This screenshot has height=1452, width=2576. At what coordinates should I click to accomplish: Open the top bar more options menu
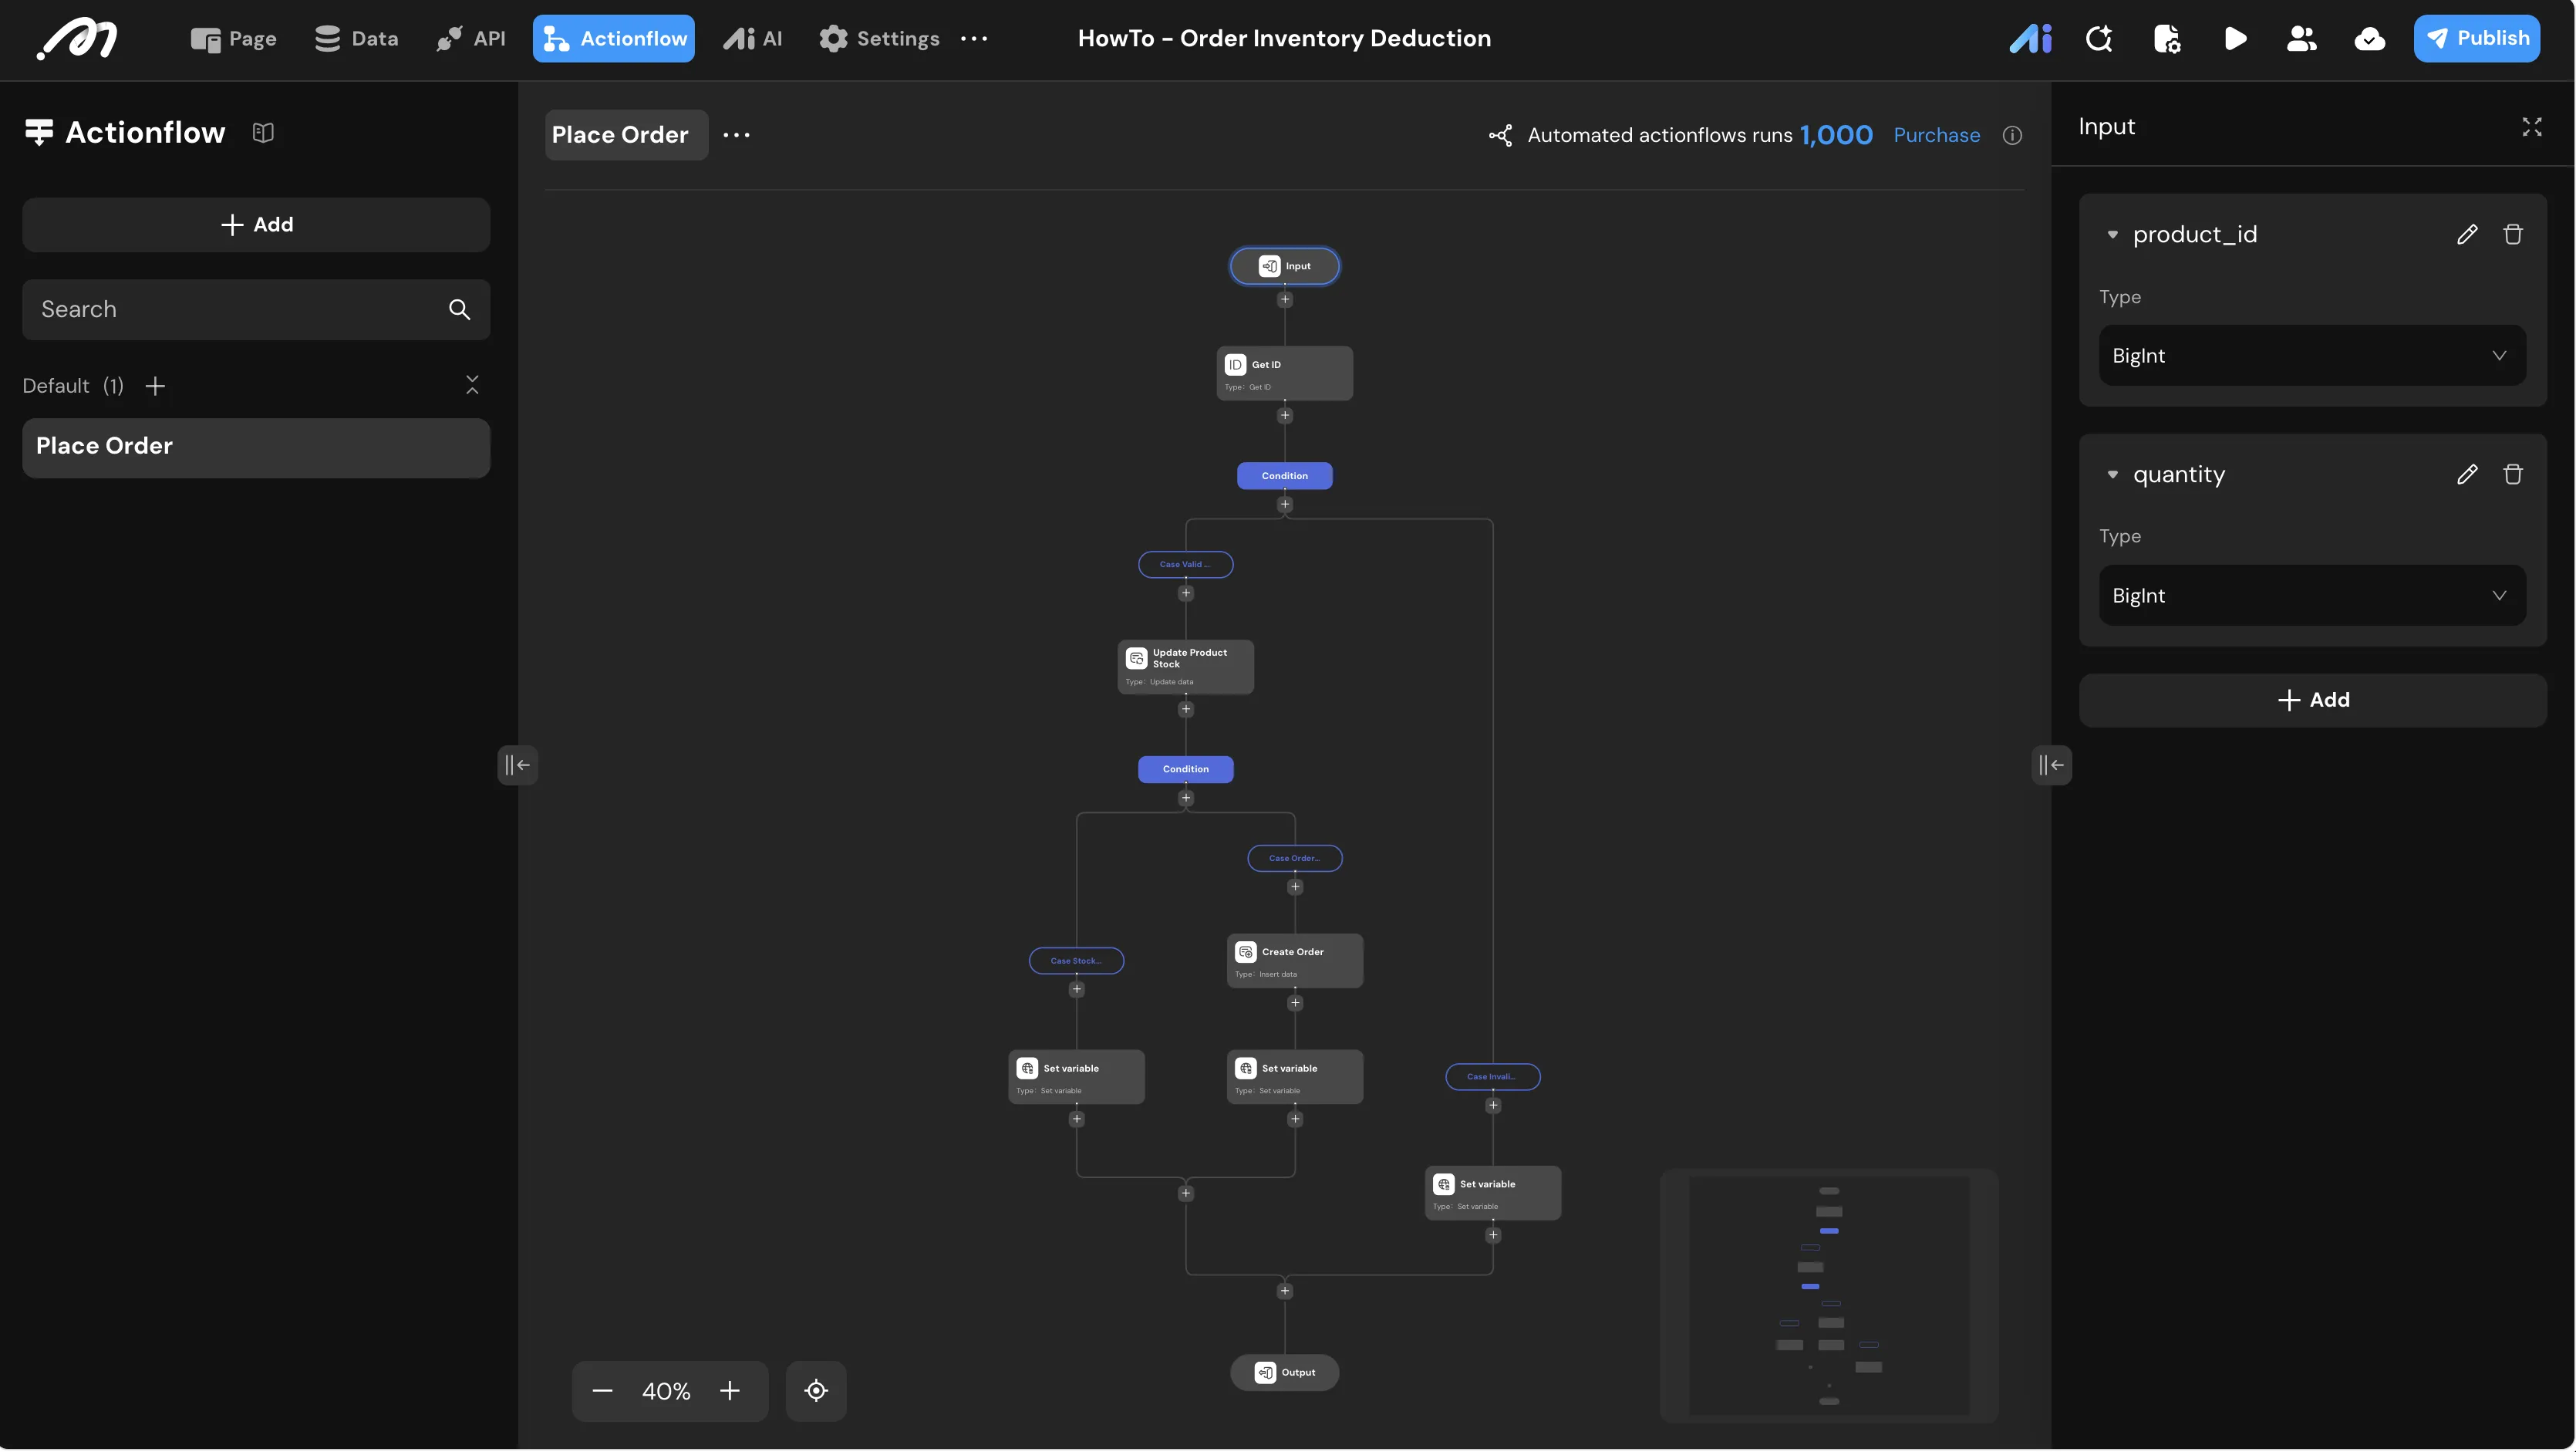coord(974,39)
